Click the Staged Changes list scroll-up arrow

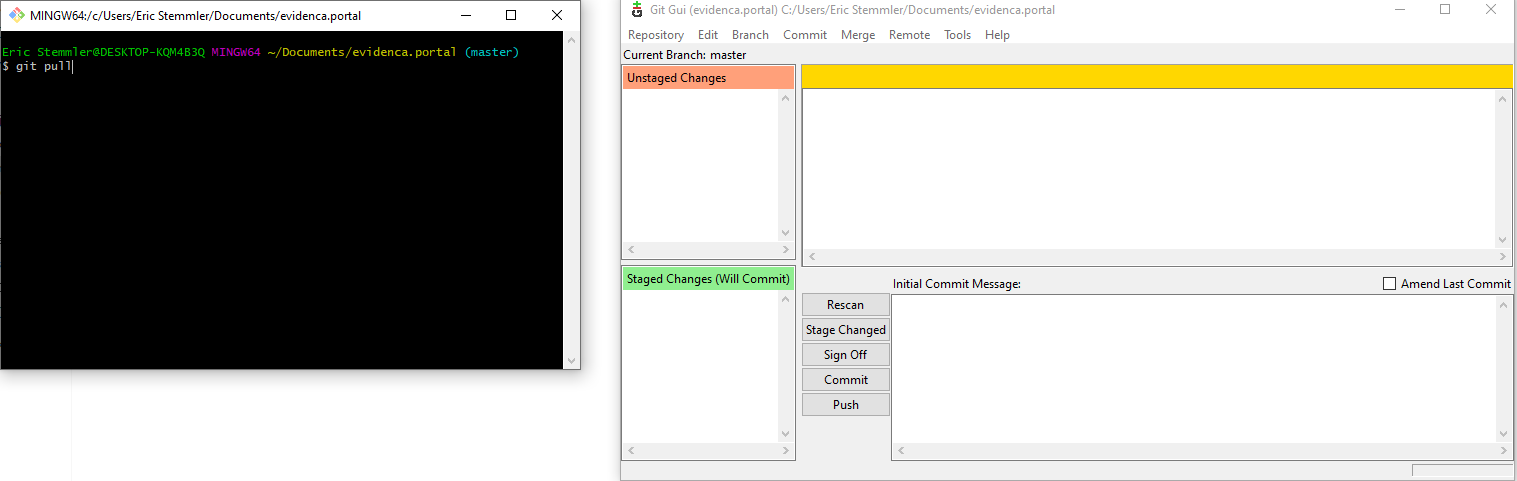[x=785, y=298]
